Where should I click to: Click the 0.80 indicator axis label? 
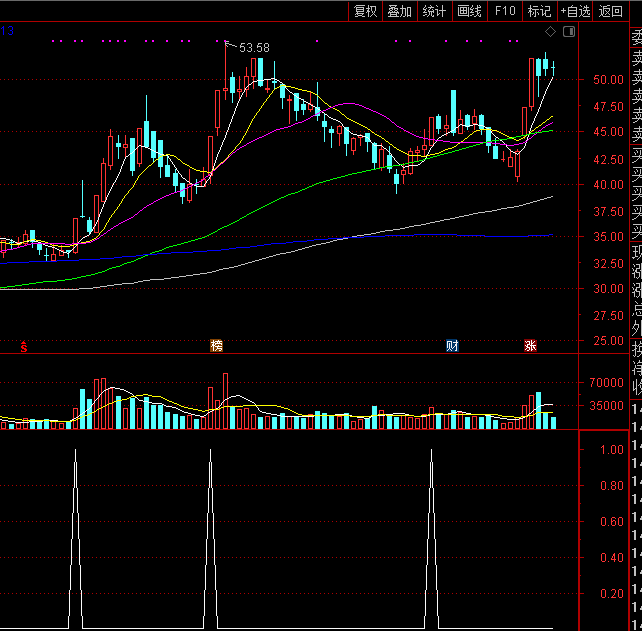tap(612, 486)
